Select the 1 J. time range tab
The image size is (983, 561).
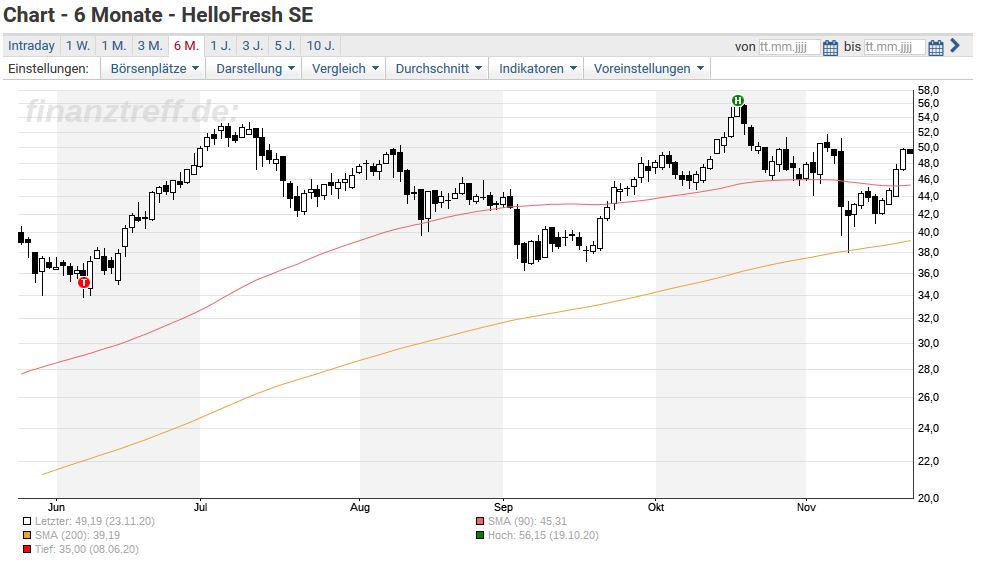click(221, 46)
